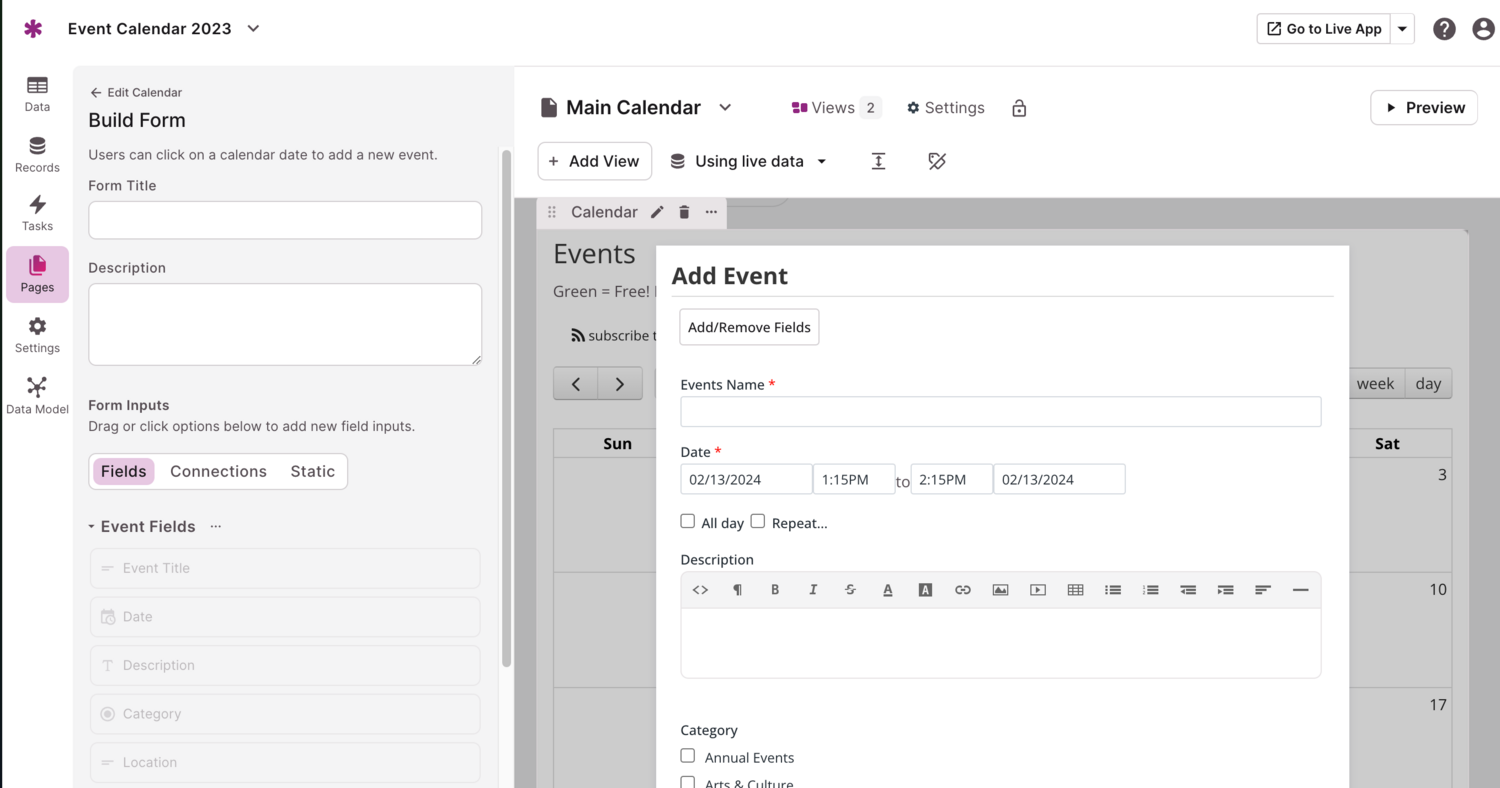Click the Form Title input field

[x=285, y=220]
